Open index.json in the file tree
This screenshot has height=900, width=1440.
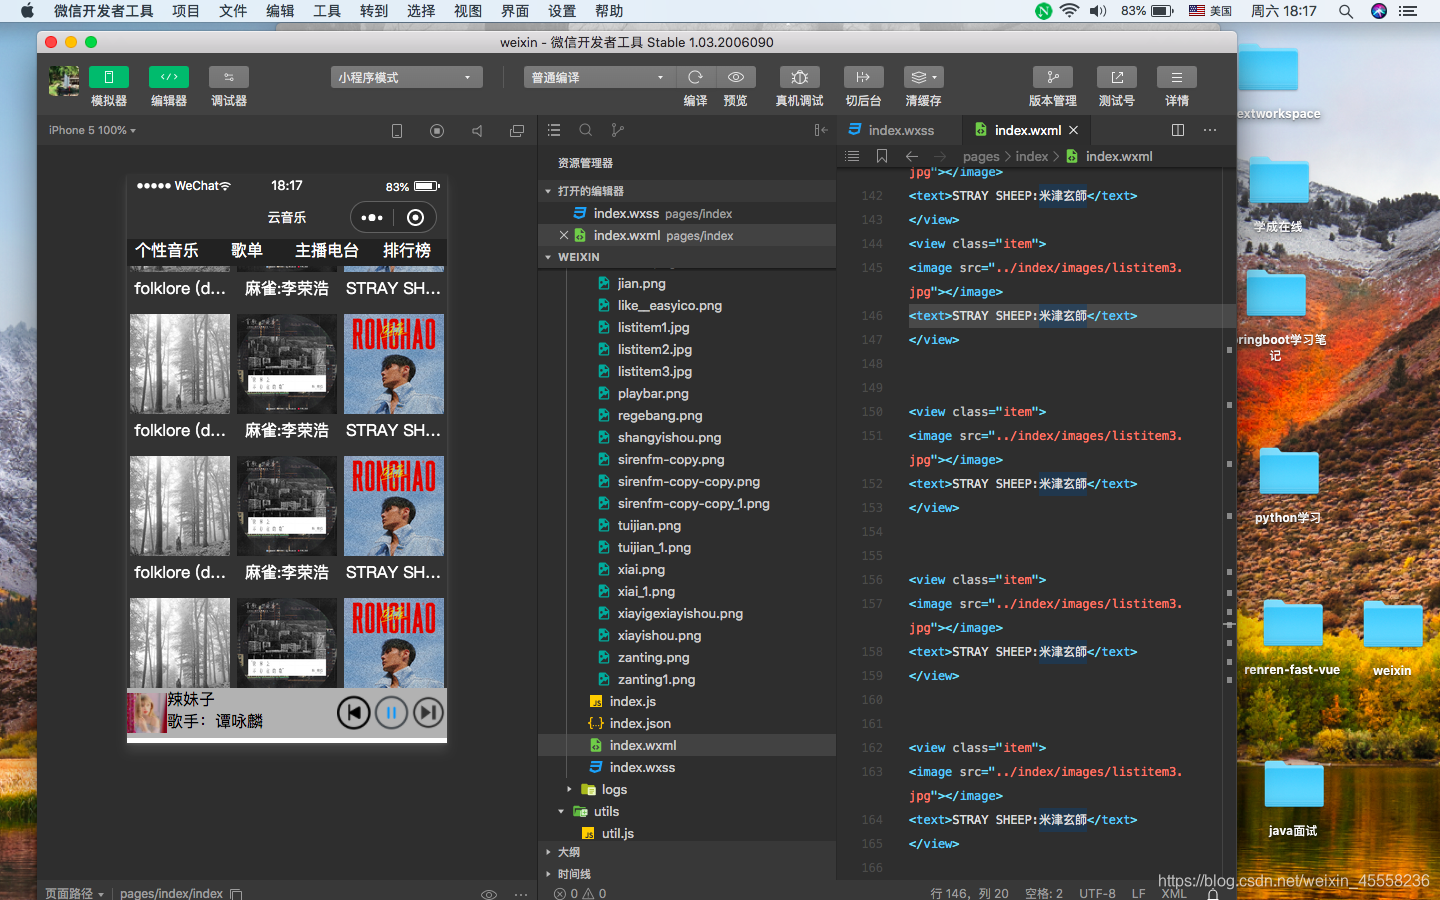[x=640, y=723]
